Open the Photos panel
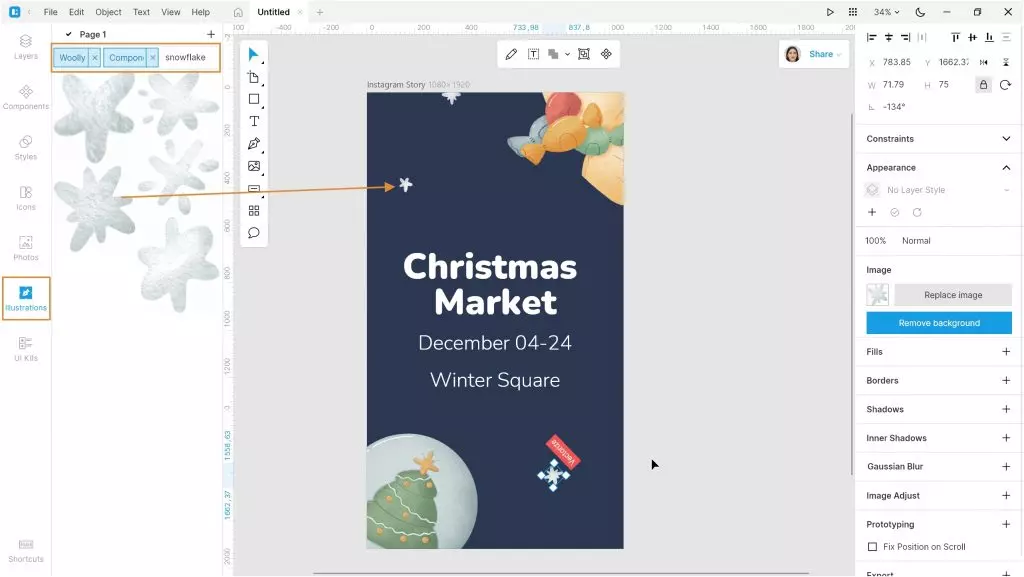This screenshot has height=577, width=1024. 25,248
